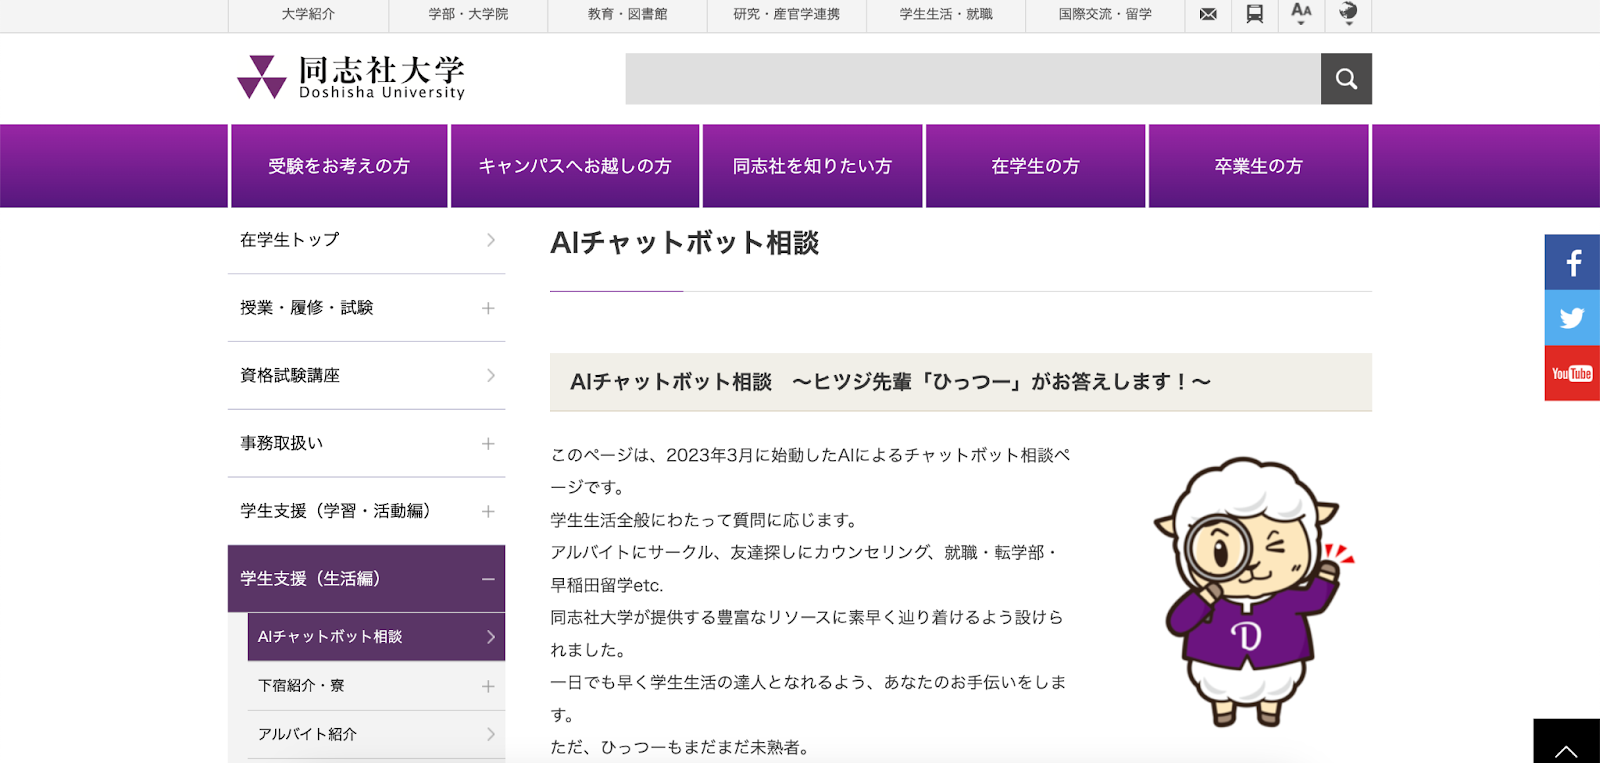Screen dimensions: 1600x763
Task: Open 在学生トップ sidebar link
Action: point(366,240)
